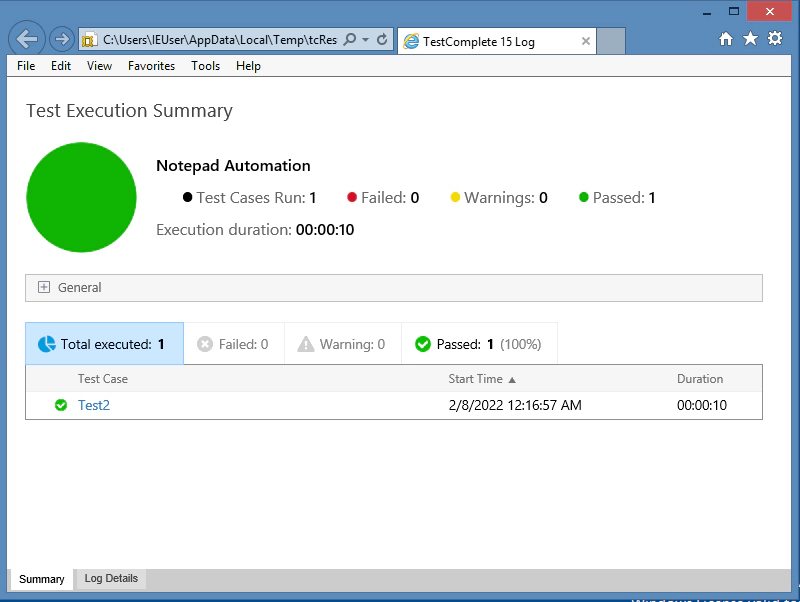The height and width of the screenshot is (602, 800).
Task: Close the TestComplete 15 Log tab
Action: click(x=586, y=41)
